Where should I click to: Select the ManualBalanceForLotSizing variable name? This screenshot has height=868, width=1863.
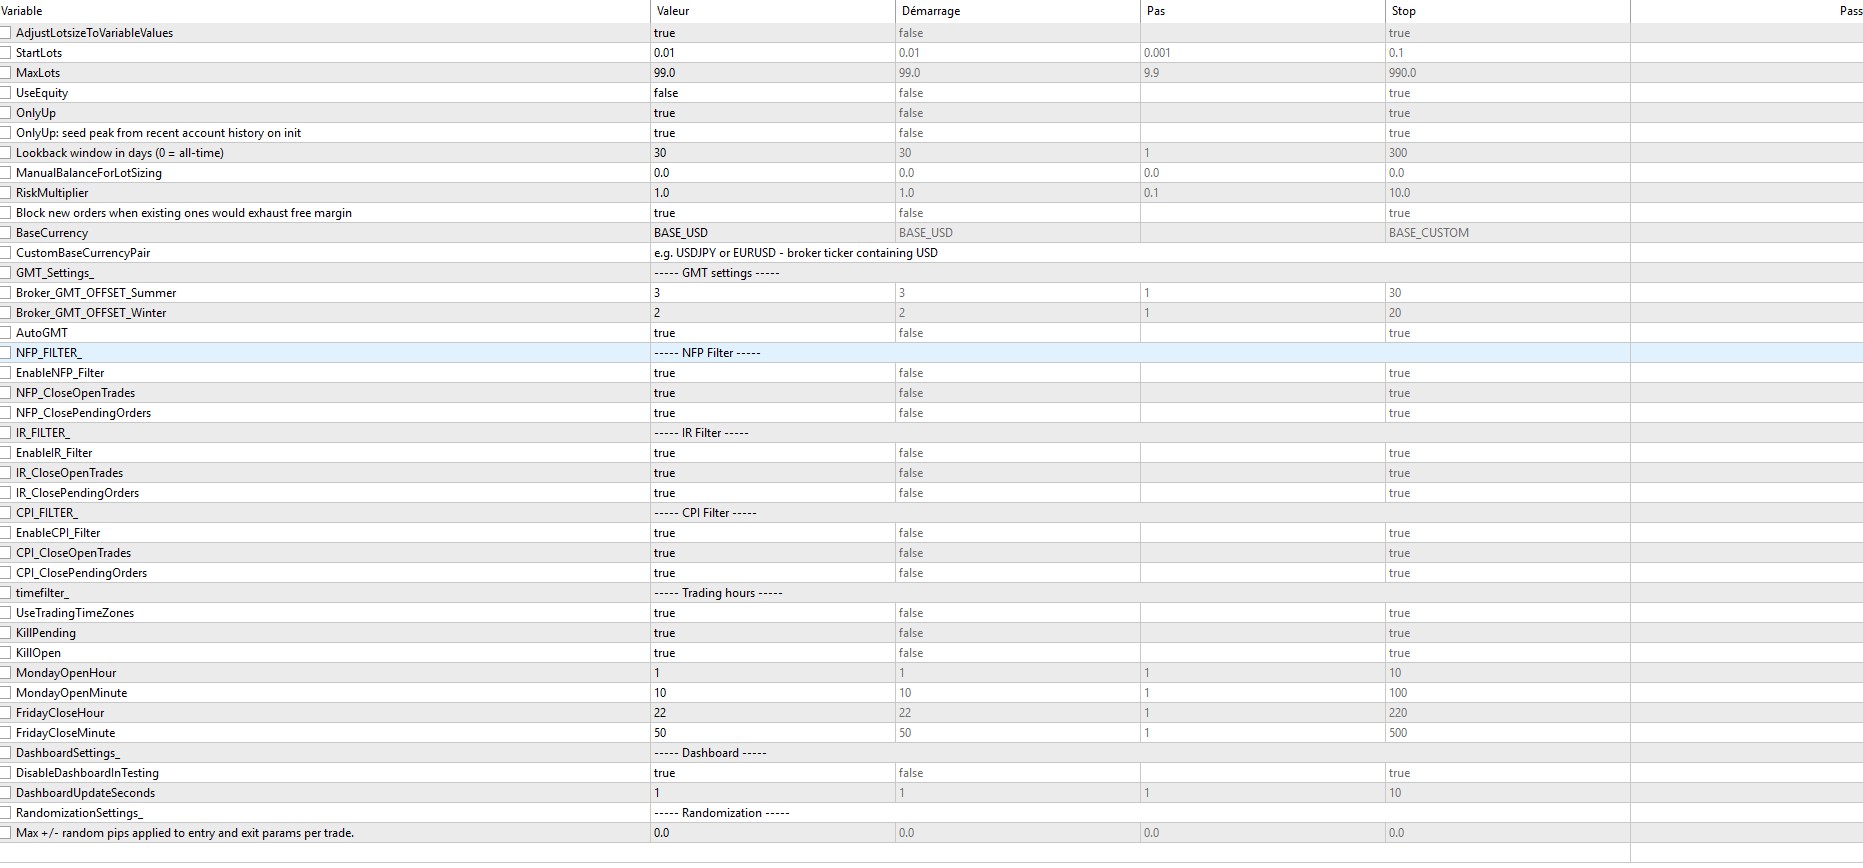(88, 173)
